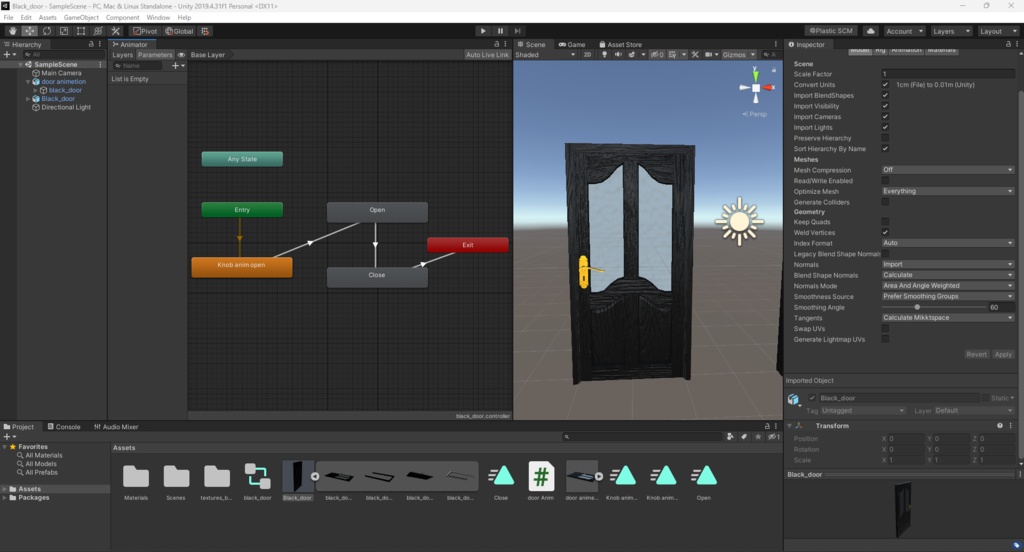Toggle Import BlendShapes checkbox
Screen dimensions: 1024x552
coord(885,95)
